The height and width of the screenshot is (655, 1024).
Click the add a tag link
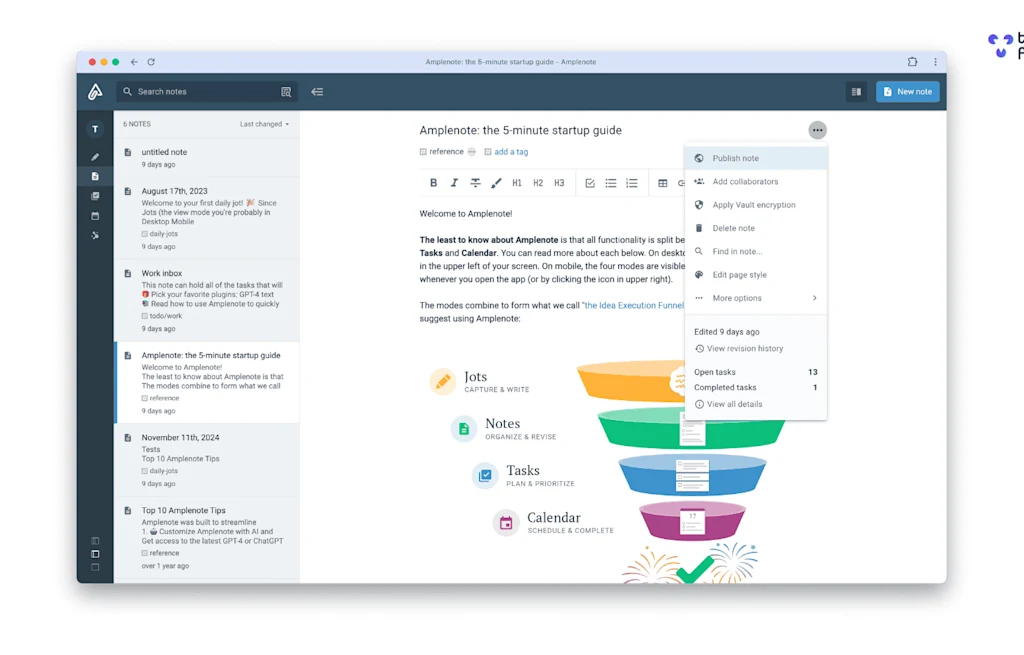coord(510,152)
